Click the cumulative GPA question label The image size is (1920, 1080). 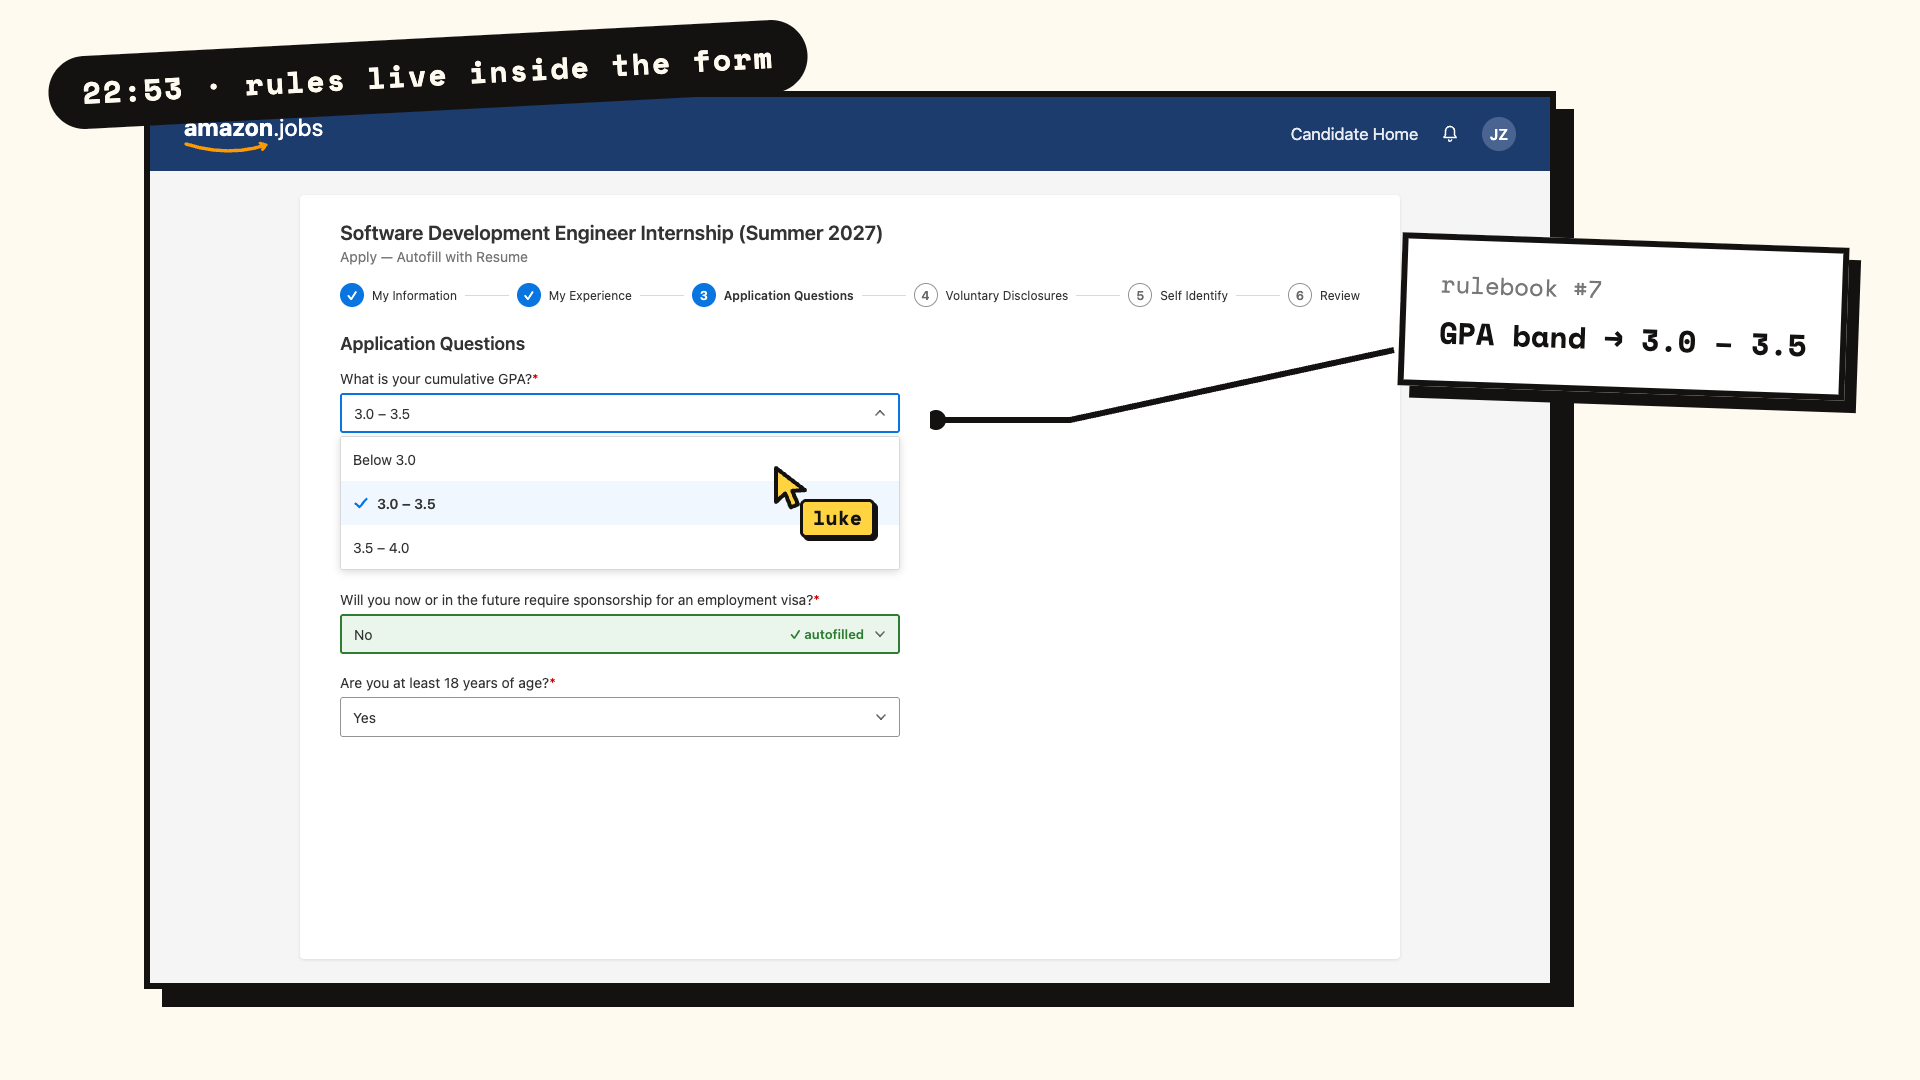439,379
